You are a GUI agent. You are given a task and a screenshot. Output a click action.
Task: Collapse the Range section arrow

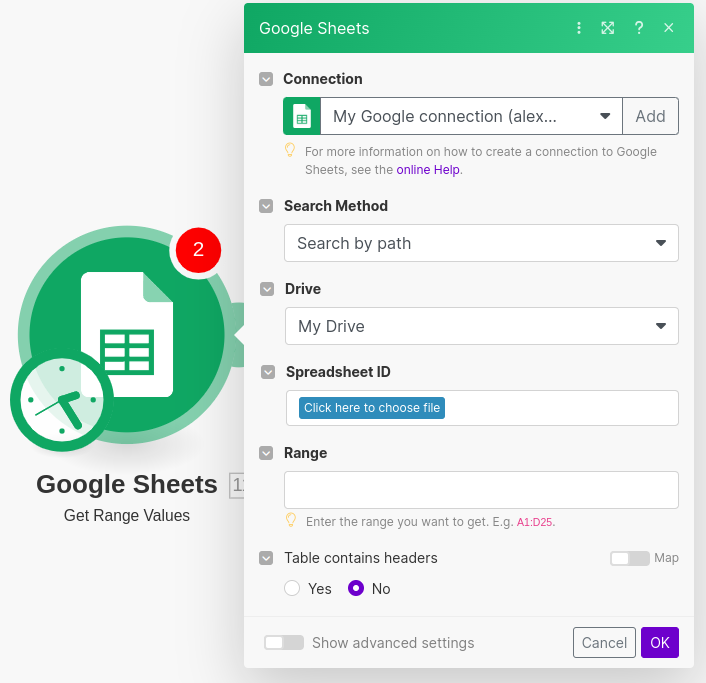point(266,453)
